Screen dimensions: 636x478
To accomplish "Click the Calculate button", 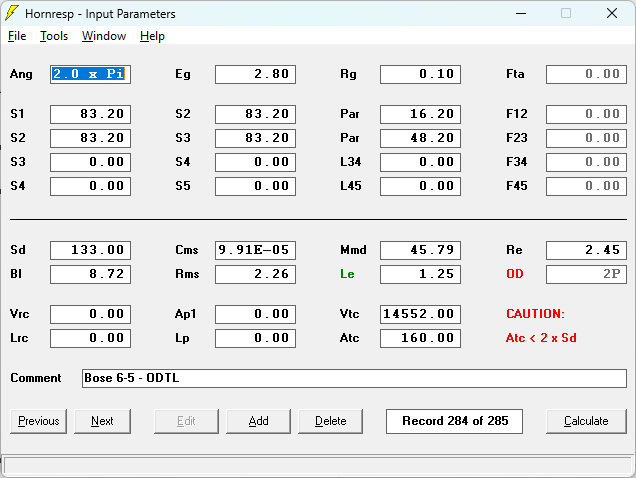I will (586, 421).
